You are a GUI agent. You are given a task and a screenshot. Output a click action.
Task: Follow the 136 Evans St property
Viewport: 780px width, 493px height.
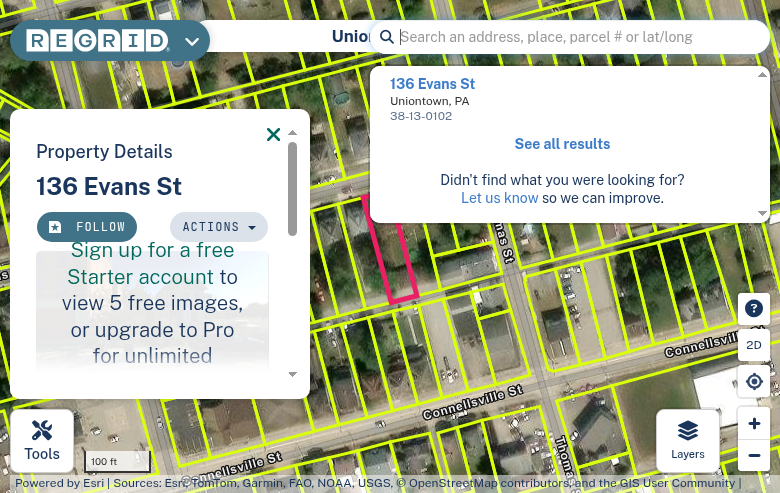tap(87, 227)
